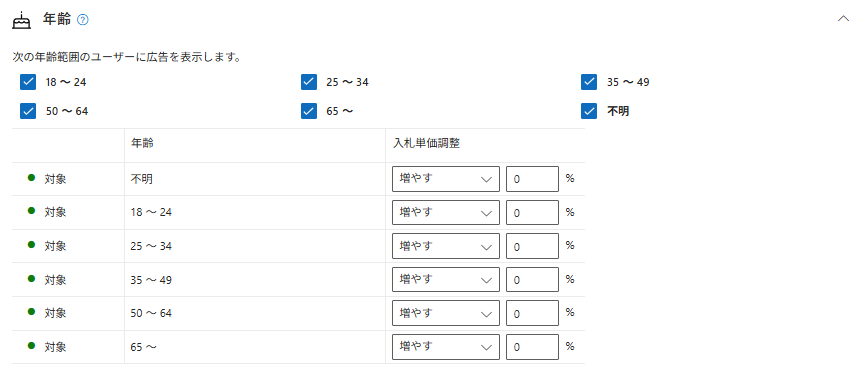Uncheck the 不明 age checkbox
This screenshot has width=858, height=373.
589,111
